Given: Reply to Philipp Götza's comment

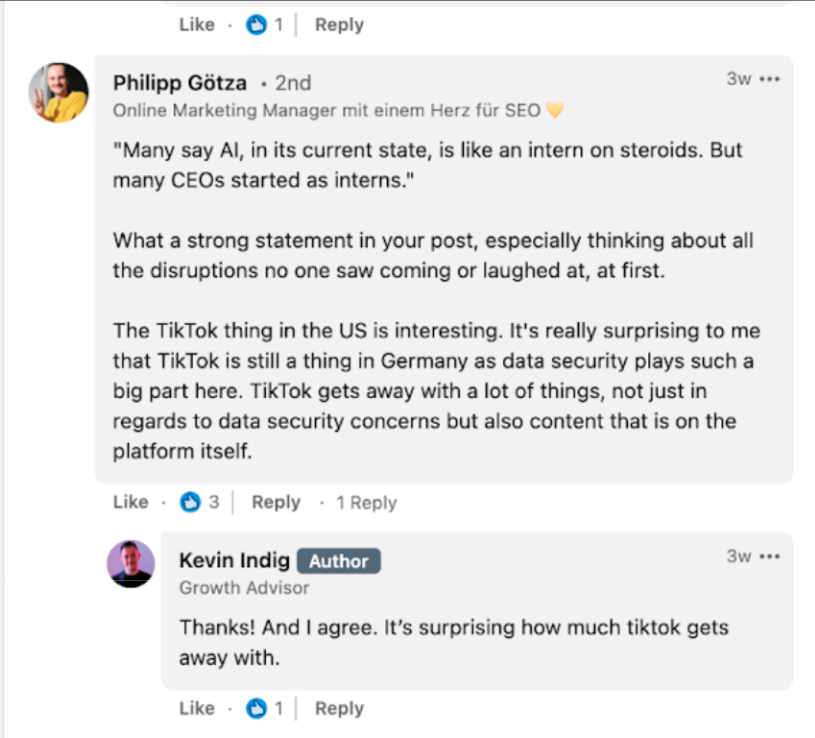Looking at the screenshot, I should [276, 502].
